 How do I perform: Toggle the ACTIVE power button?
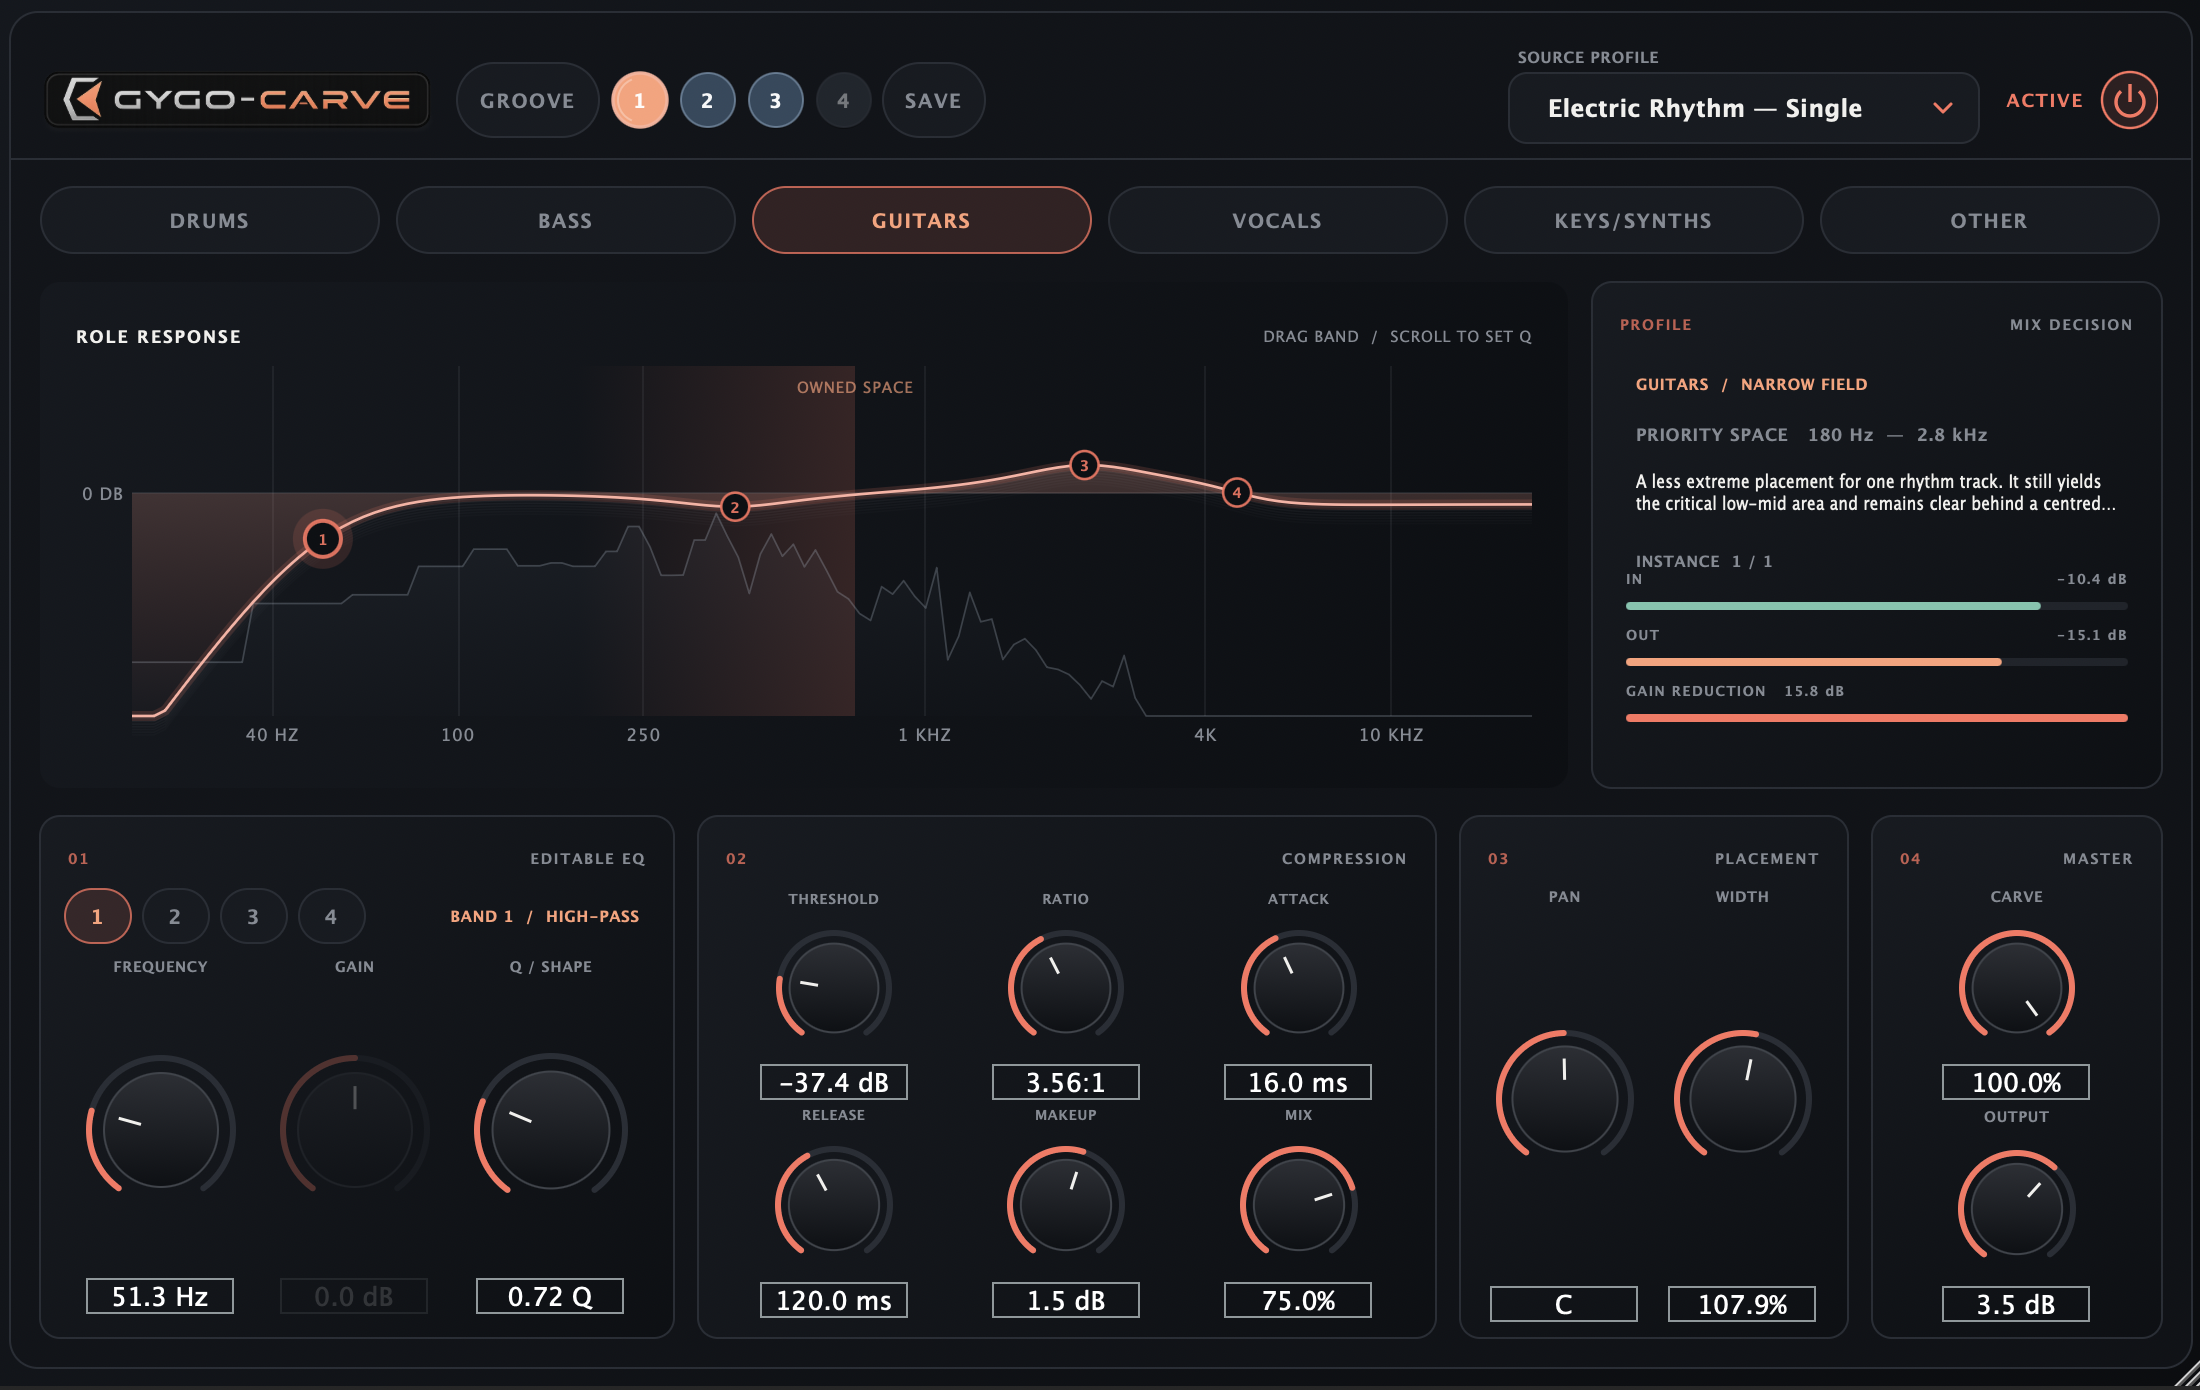(2129, 100)
